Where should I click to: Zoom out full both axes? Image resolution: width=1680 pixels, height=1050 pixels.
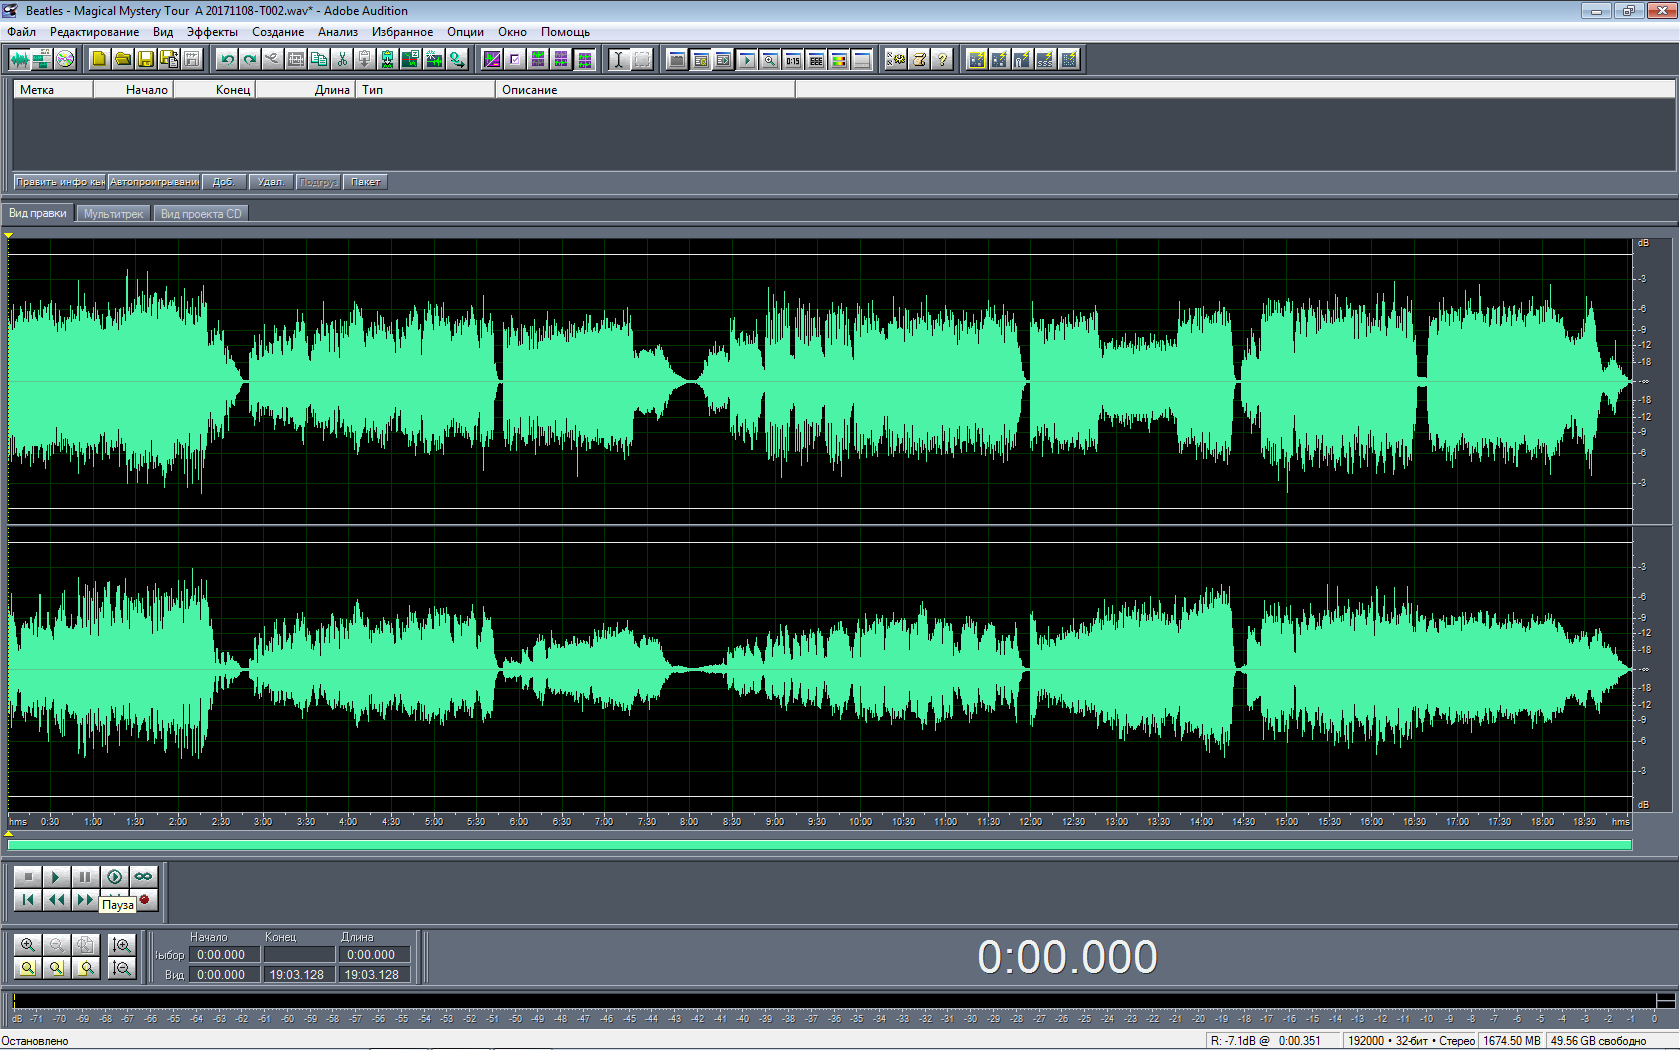86,945
